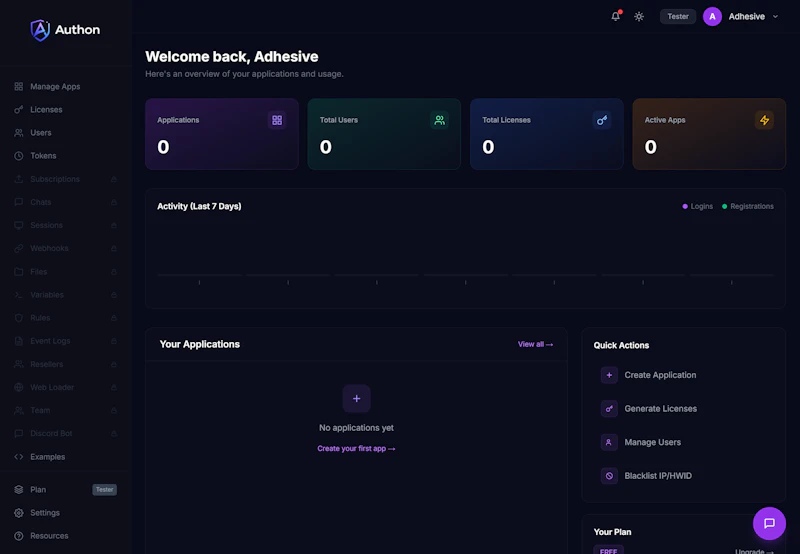Screen dimensions: 800x554
Task: Open the purple chat bubble button
Action: click(769, 523)
